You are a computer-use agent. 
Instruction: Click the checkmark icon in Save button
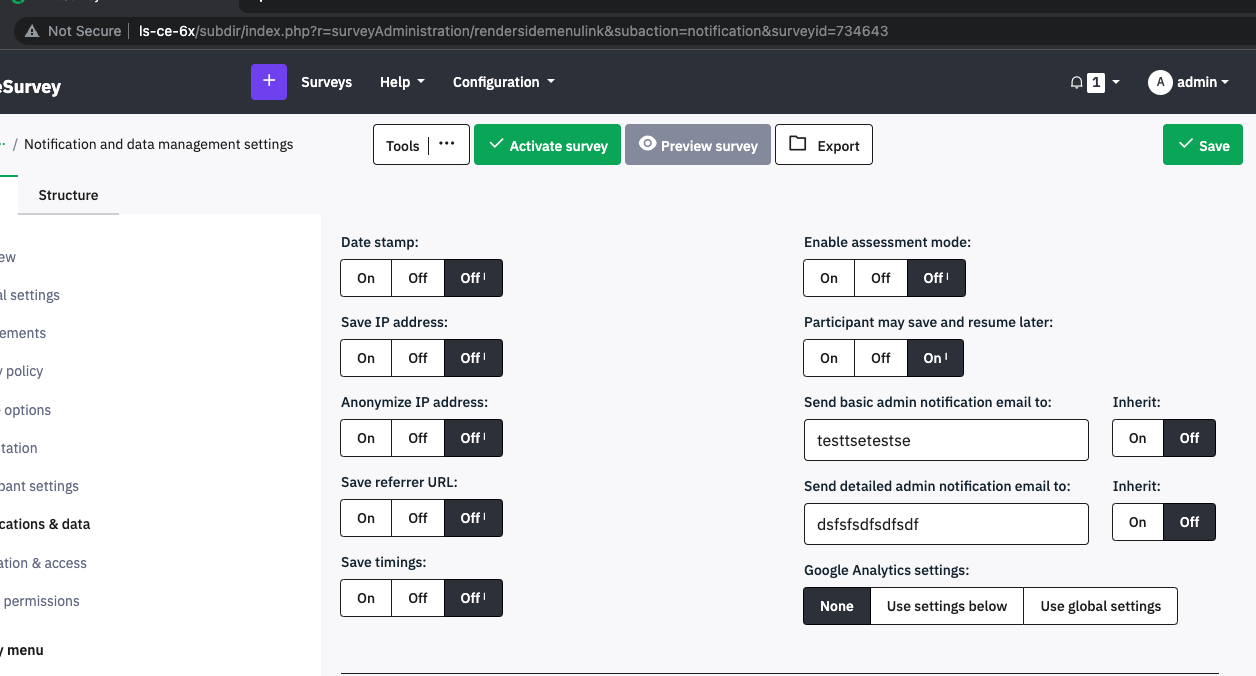pos(1185,145)
